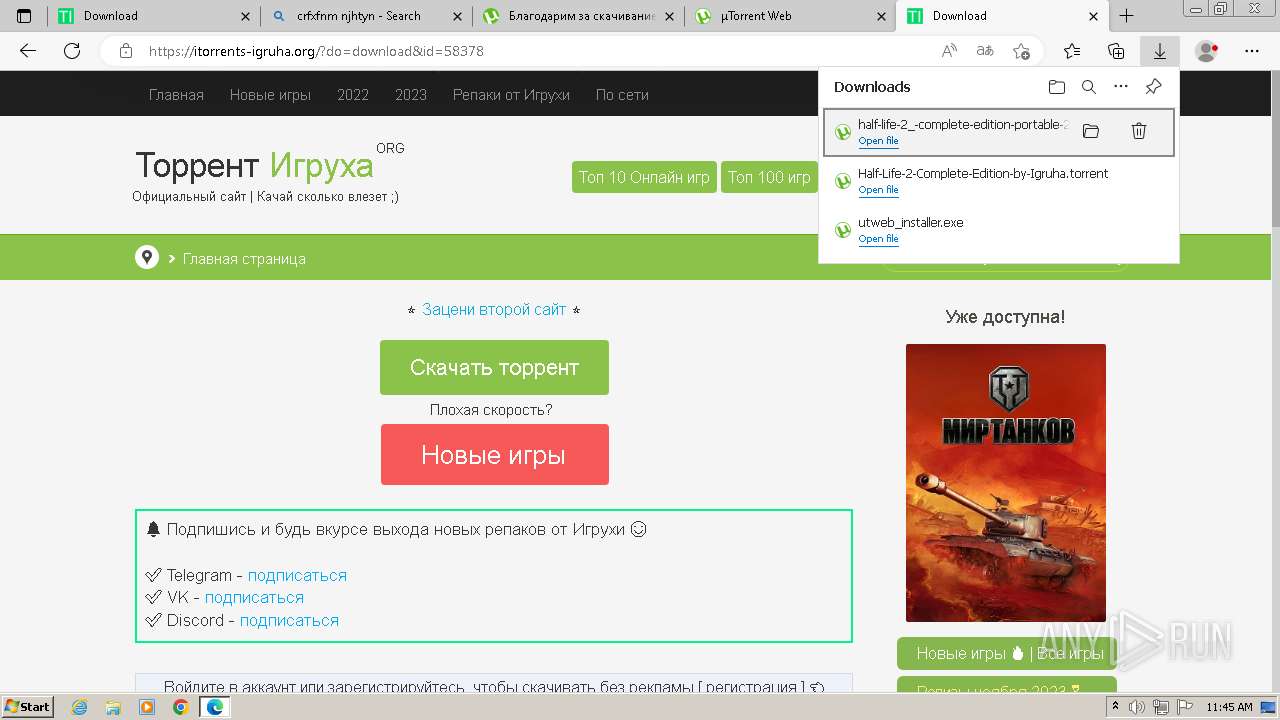Delete the half-life-2 portable download
The width and height of the screenshot is (1280, 720).
coord(1138,131)
